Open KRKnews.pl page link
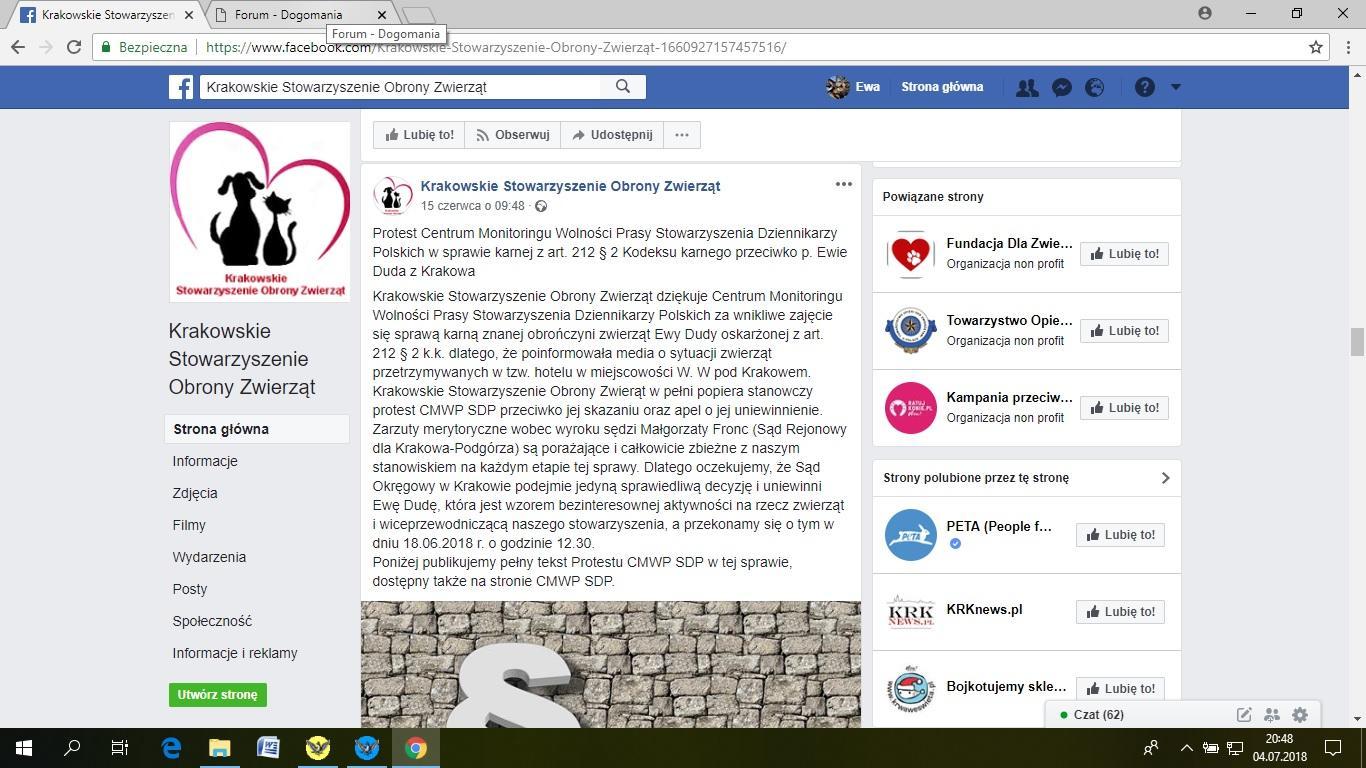 pos(984,610)
